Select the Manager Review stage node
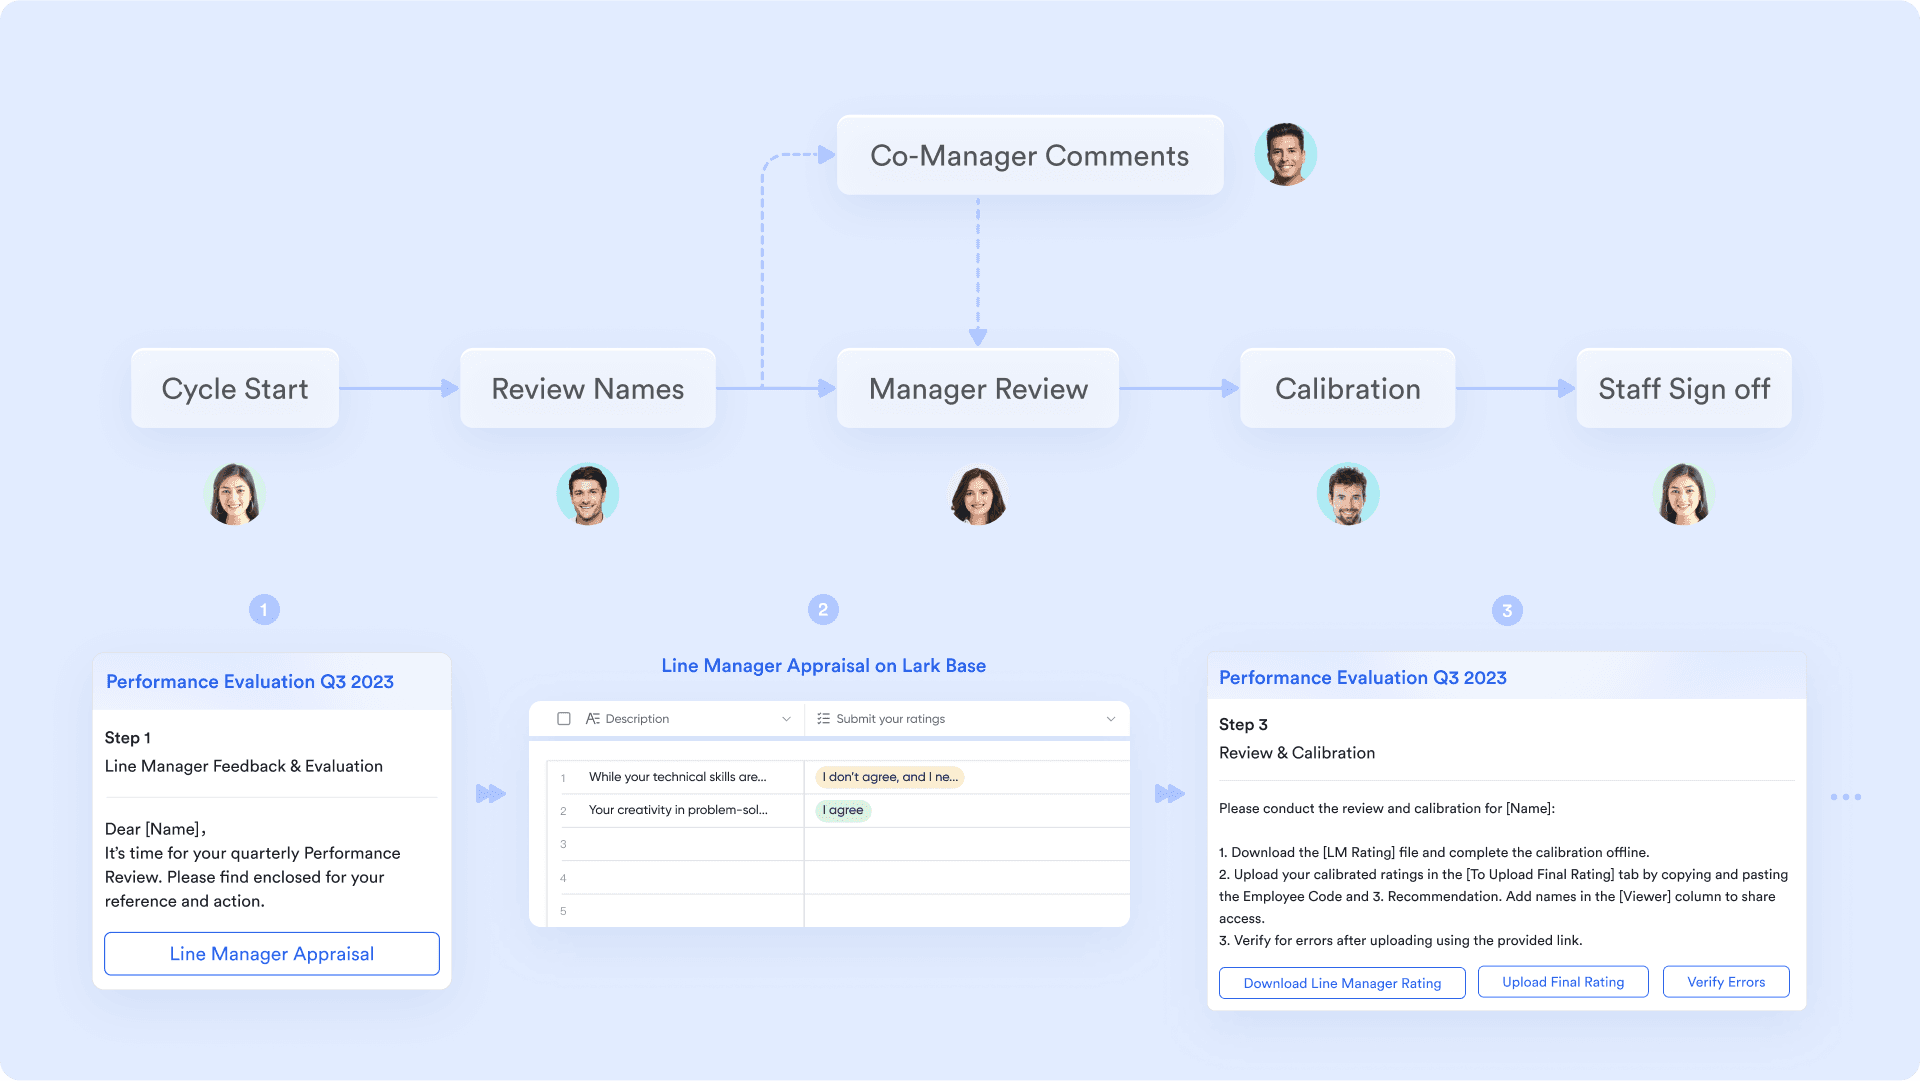The width and height of the screenshot is (1920, 1081). pos(977,388)
